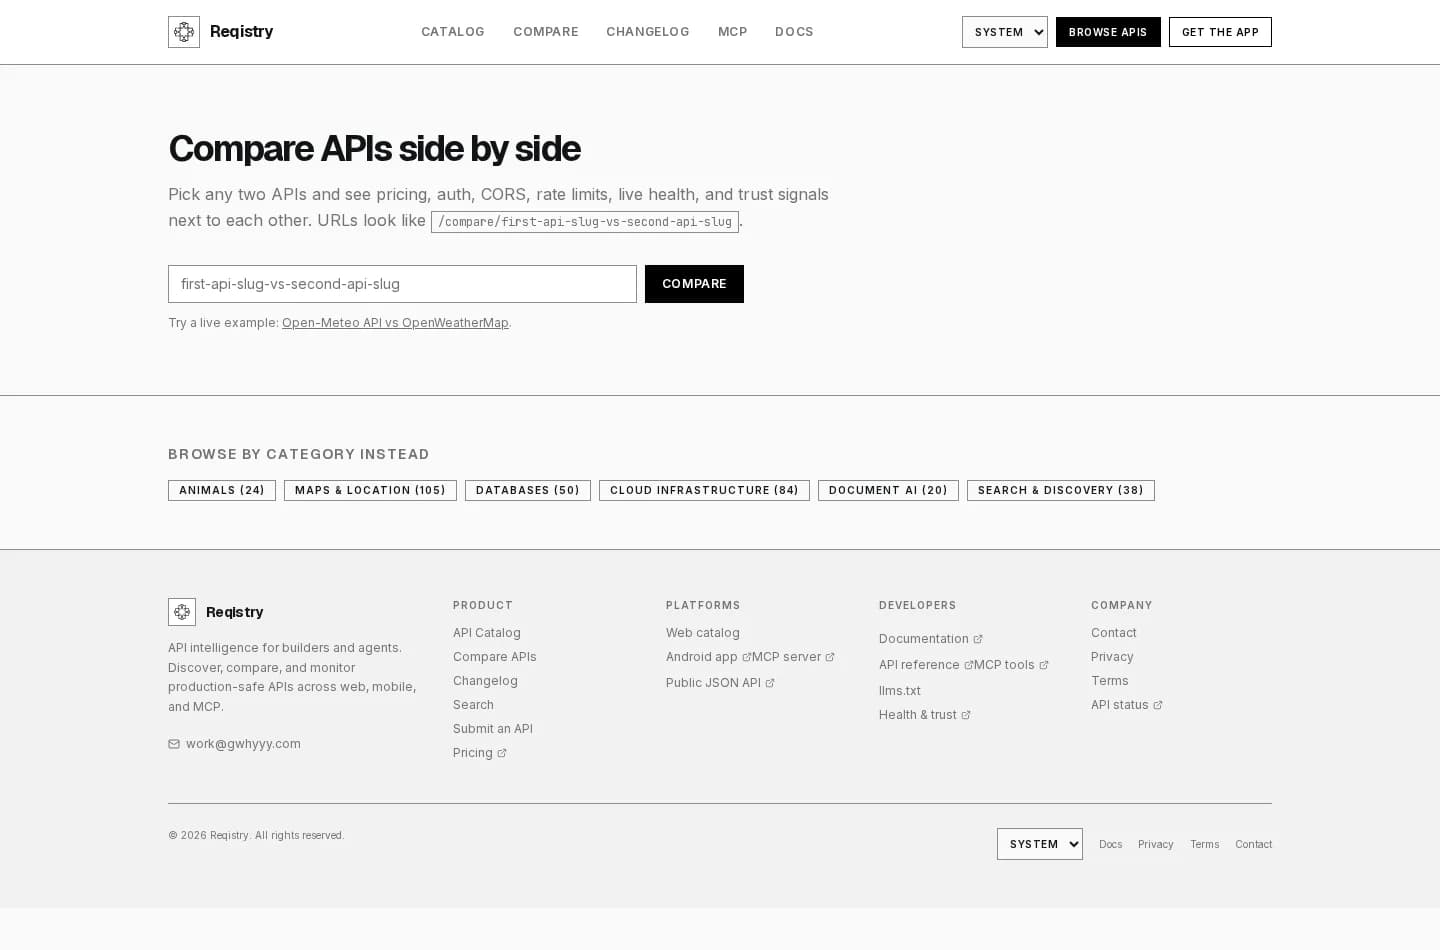Open the Web catalog link

coord(703,633)
